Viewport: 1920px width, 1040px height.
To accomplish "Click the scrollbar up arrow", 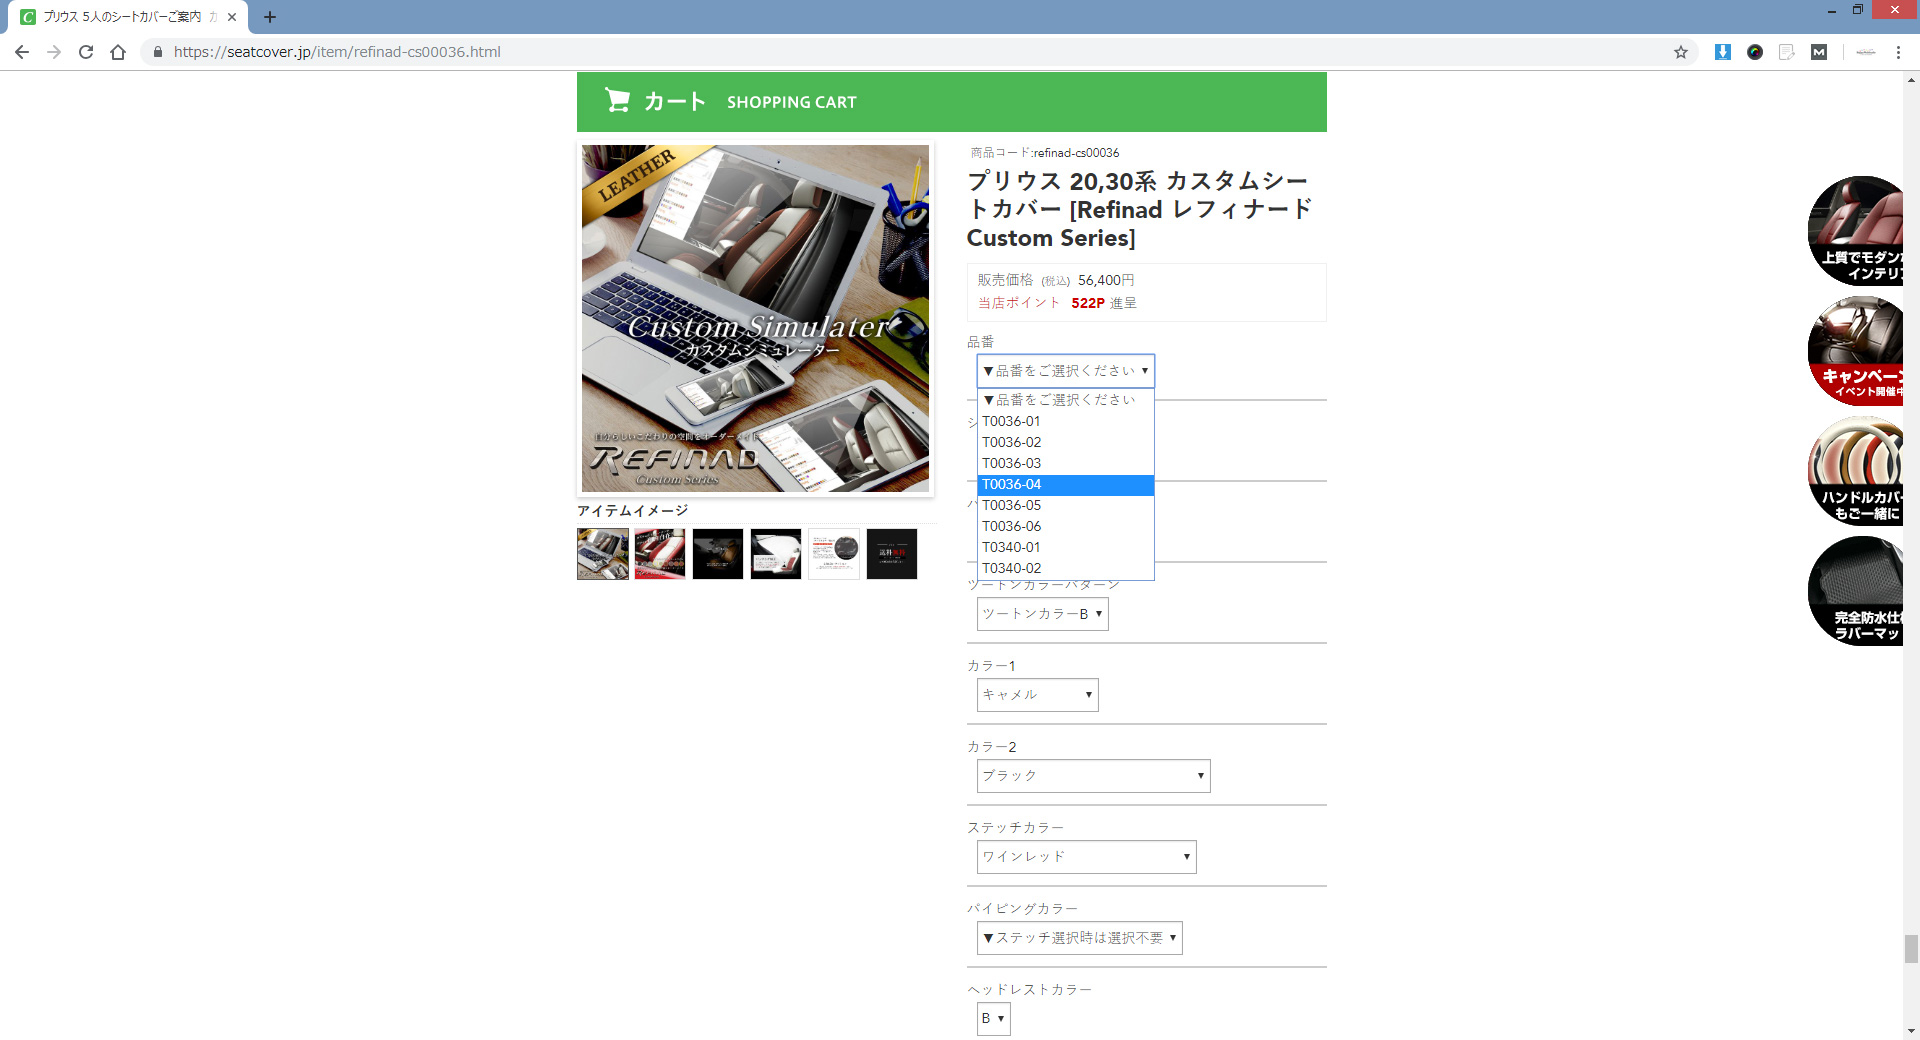I will tap(1911, 80).
